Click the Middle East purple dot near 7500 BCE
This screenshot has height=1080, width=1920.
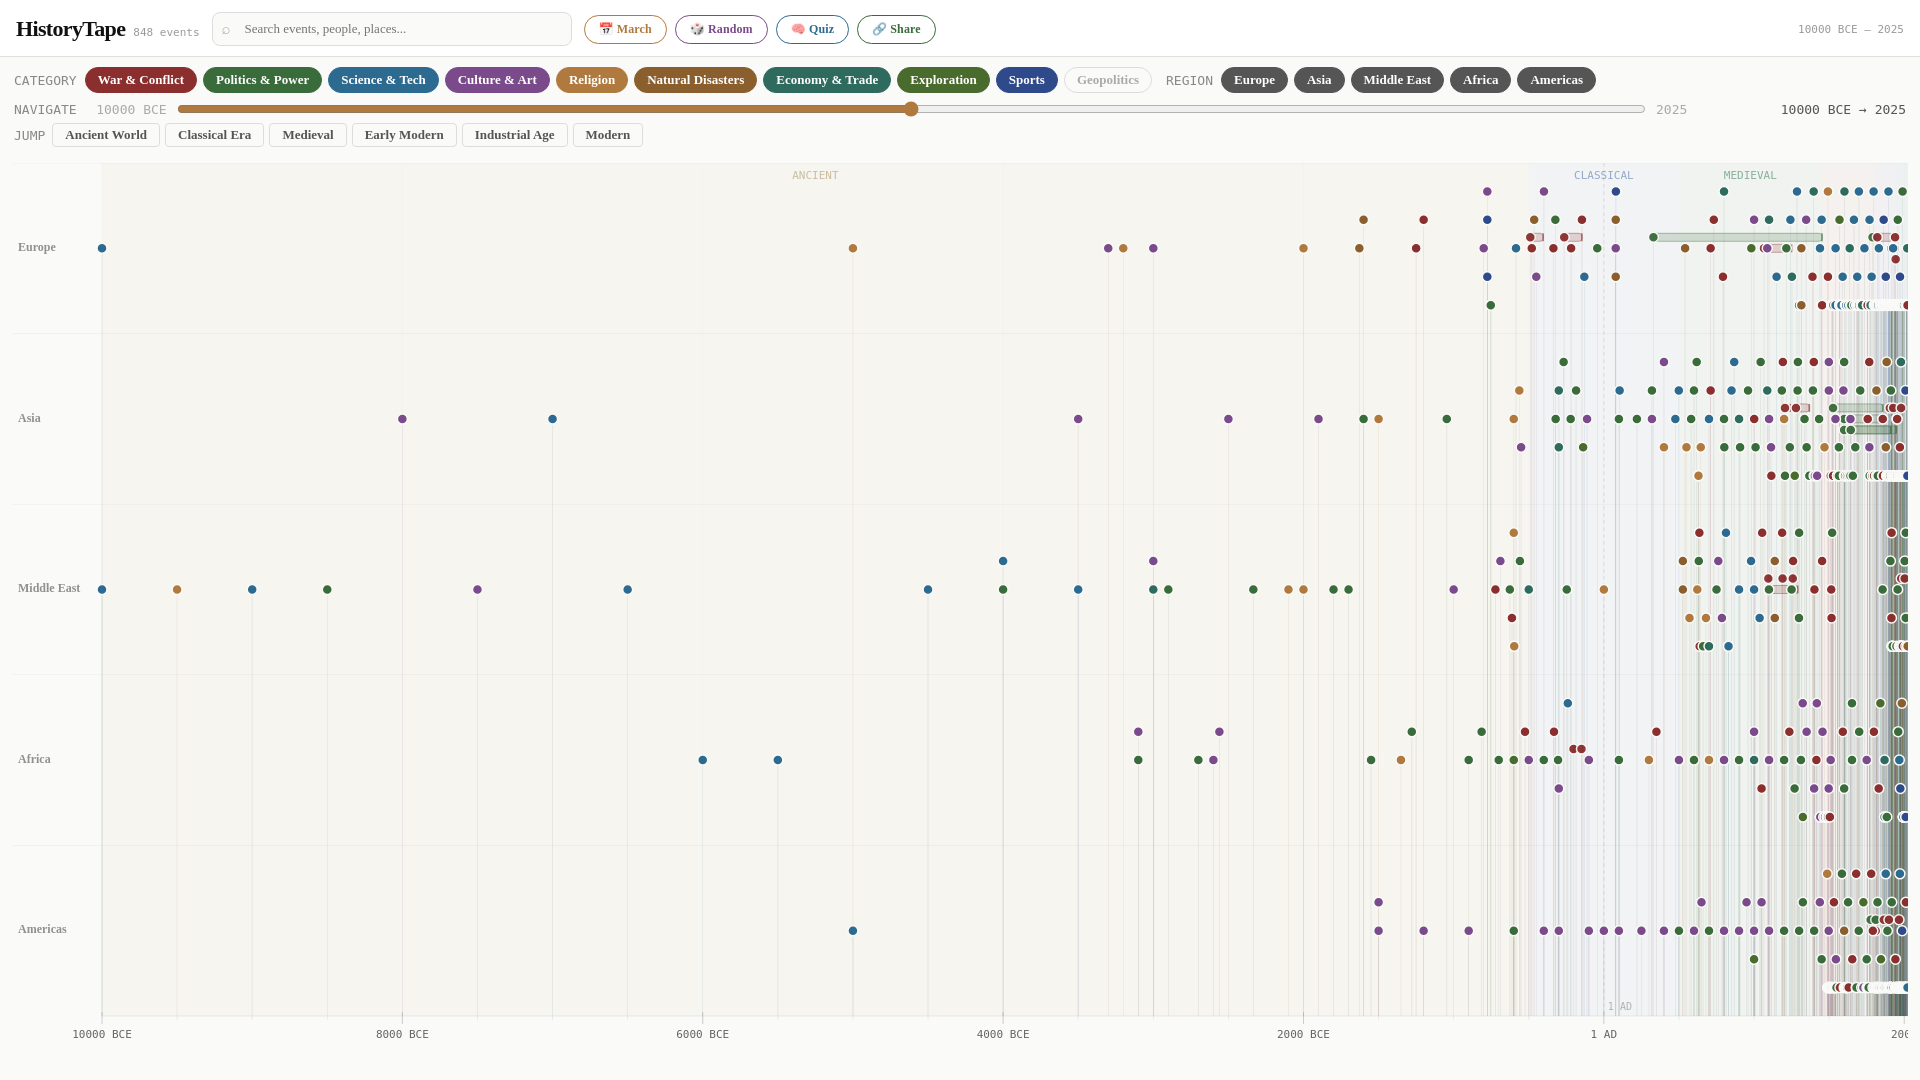tap(477, 590)
